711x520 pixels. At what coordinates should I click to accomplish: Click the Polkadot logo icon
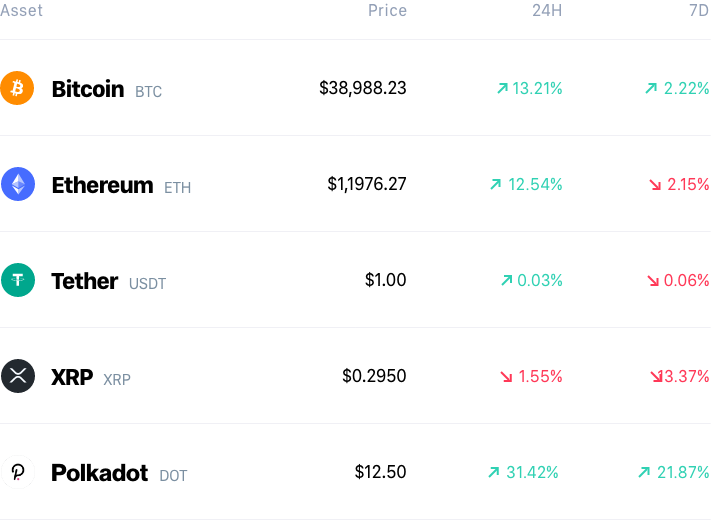click(x=18, y=472)
